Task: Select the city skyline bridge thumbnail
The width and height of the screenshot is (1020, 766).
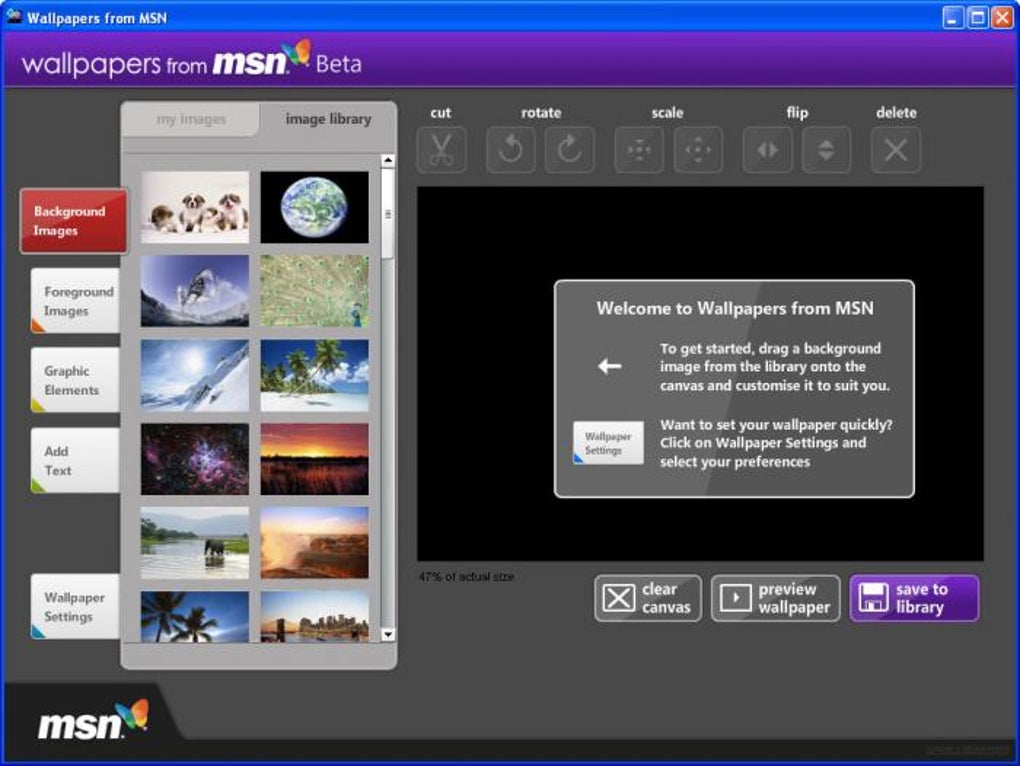Action: pyautogui.click(x=314, y=616)
